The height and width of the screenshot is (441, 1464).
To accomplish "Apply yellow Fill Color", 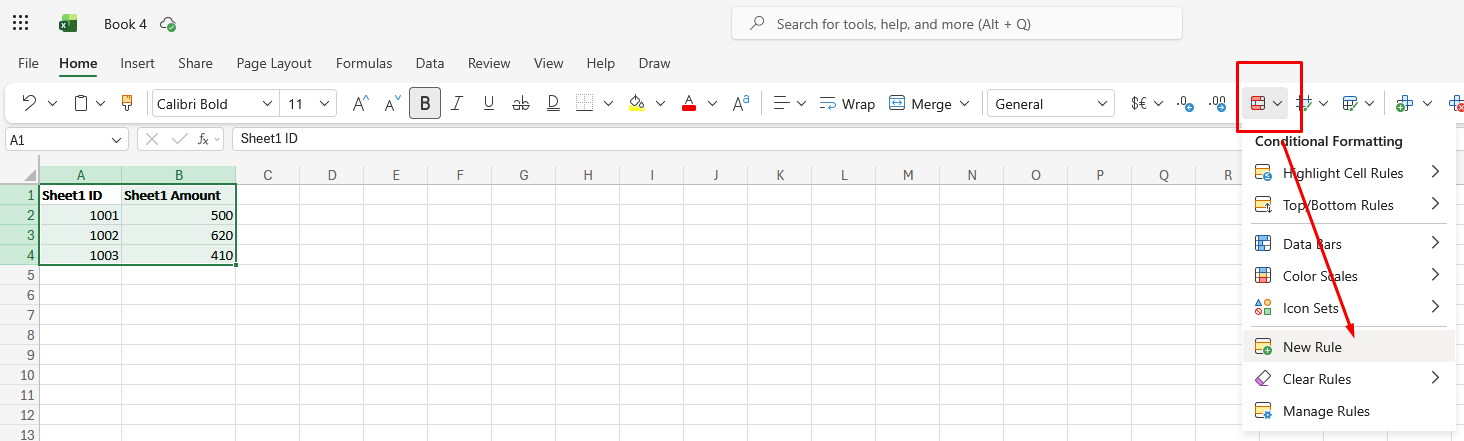I will [x=637, y=103].
